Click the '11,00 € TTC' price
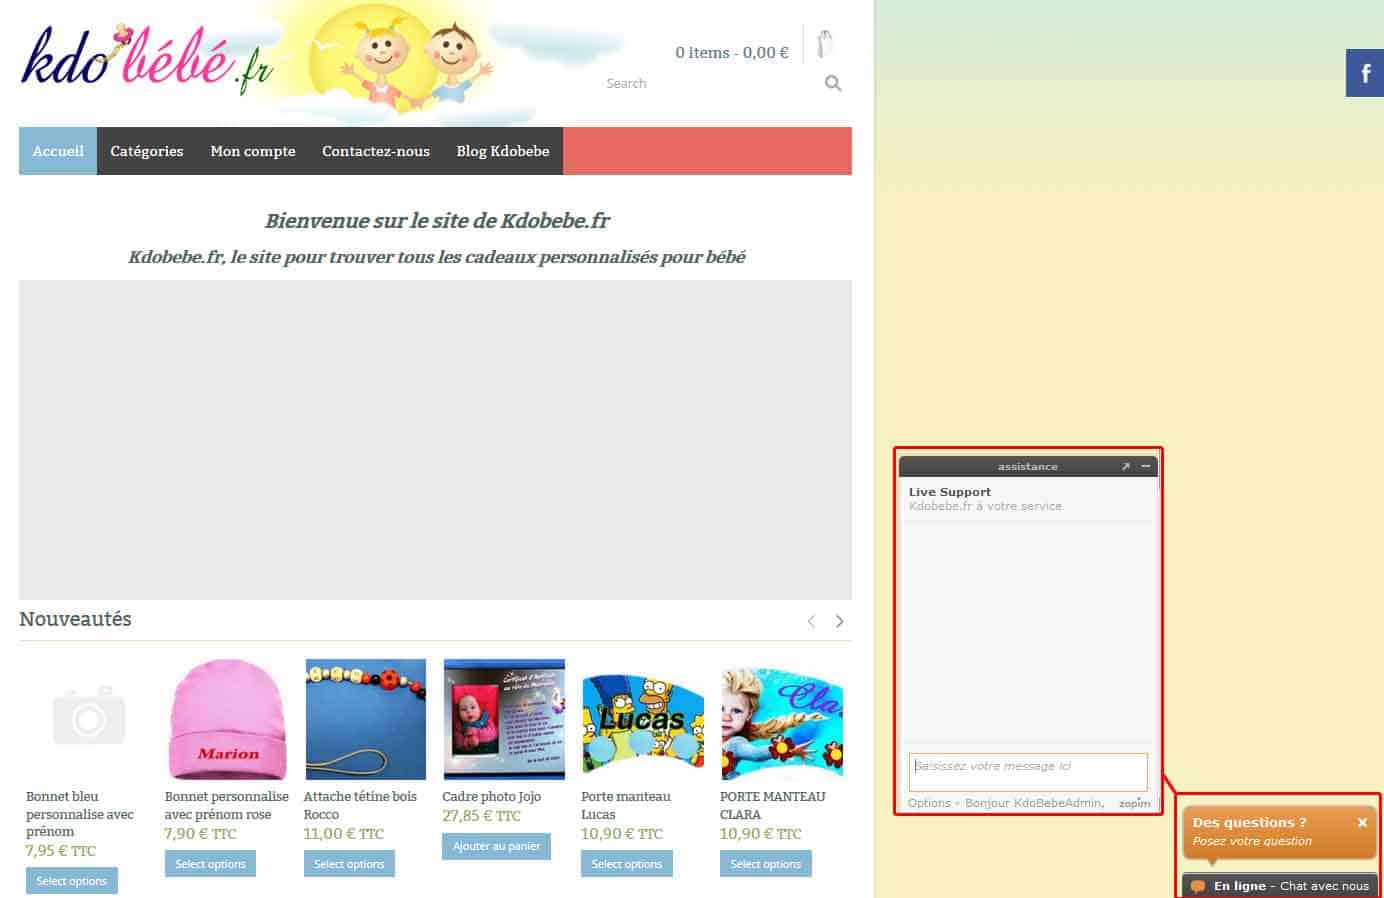The image size is (1384, 898). click(344, 833)
